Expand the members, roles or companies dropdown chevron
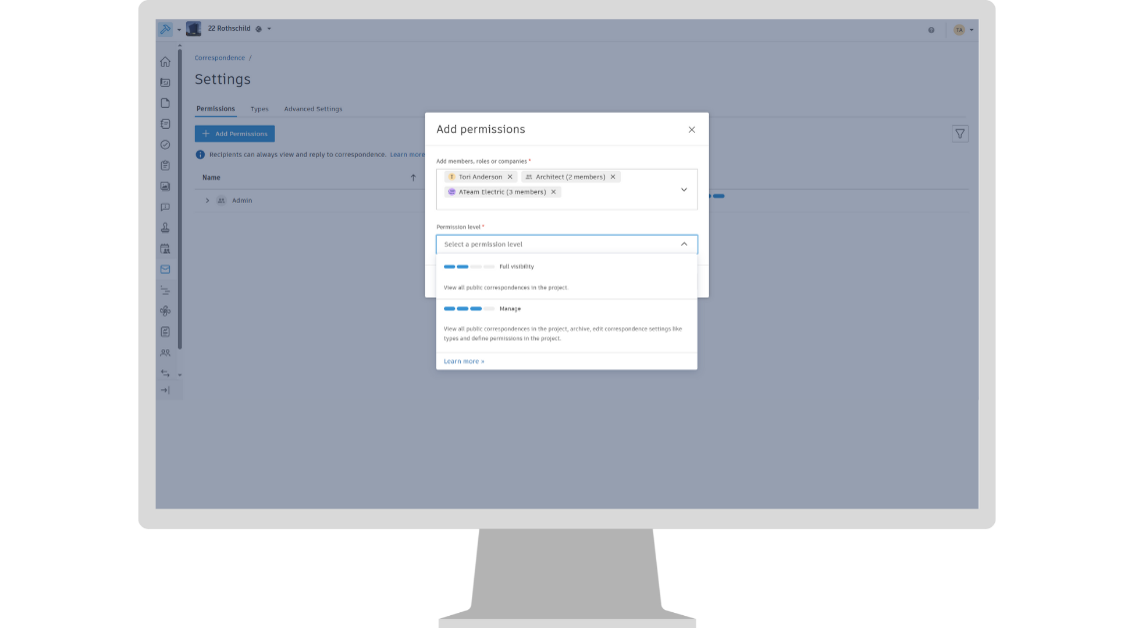The height and width of the screenshot is (632, 1121). [x=683, y=190]
